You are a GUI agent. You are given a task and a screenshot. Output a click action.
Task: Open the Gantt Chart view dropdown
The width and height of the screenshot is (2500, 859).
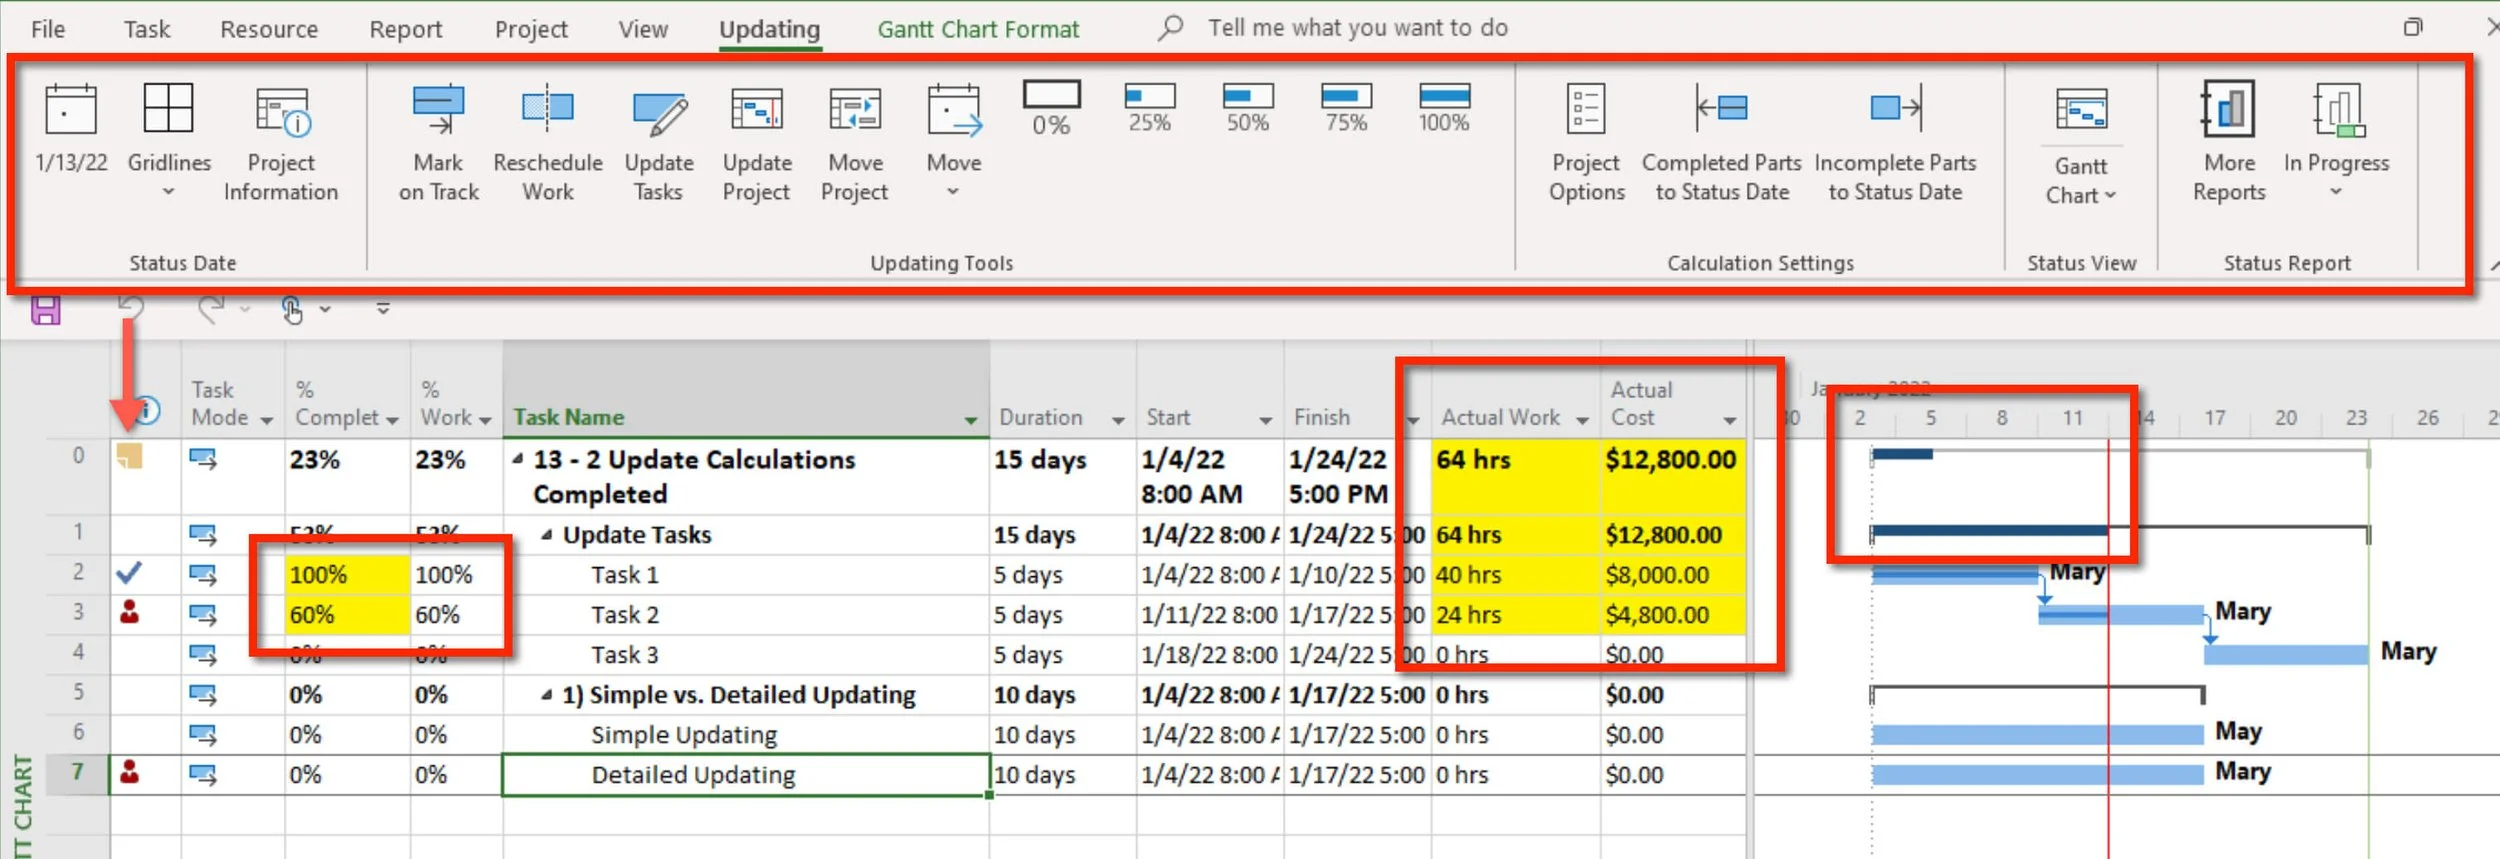click(2081, 143)
